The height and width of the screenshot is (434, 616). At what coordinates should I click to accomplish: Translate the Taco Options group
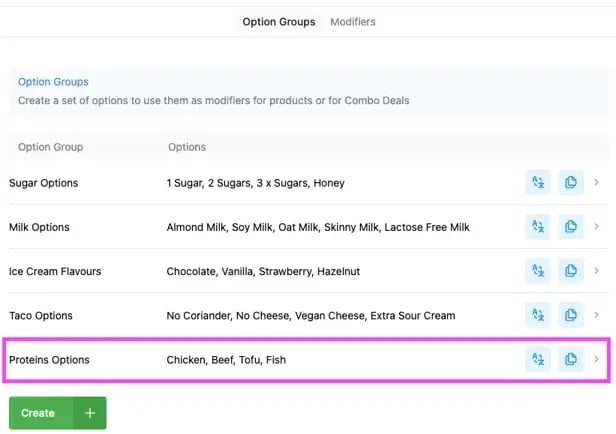click(538, 315)
